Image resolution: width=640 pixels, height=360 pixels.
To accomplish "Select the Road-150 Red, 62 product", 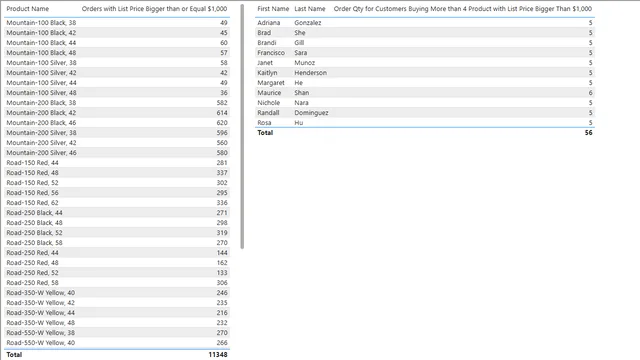I will pos(32,202).
